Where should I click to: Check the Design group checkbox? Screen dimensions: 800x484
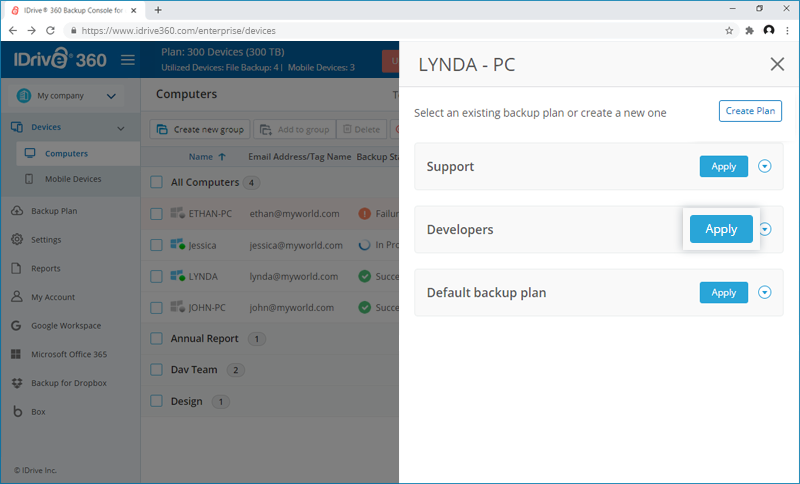[156, 401]
